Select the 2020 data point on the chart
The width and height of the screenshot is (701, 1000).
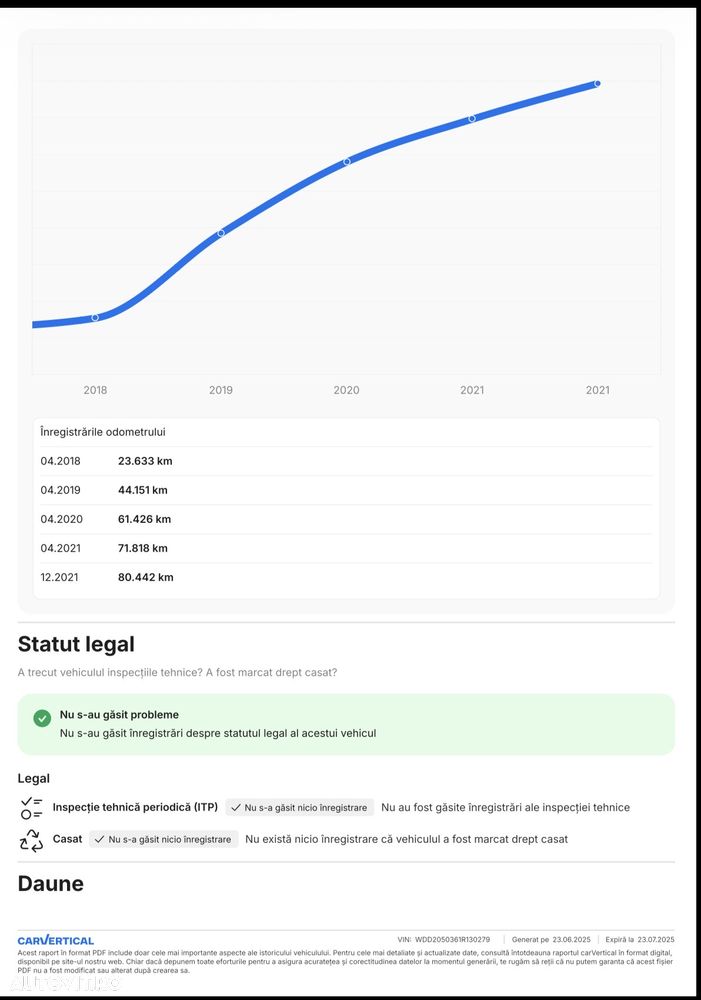(347, 161)
